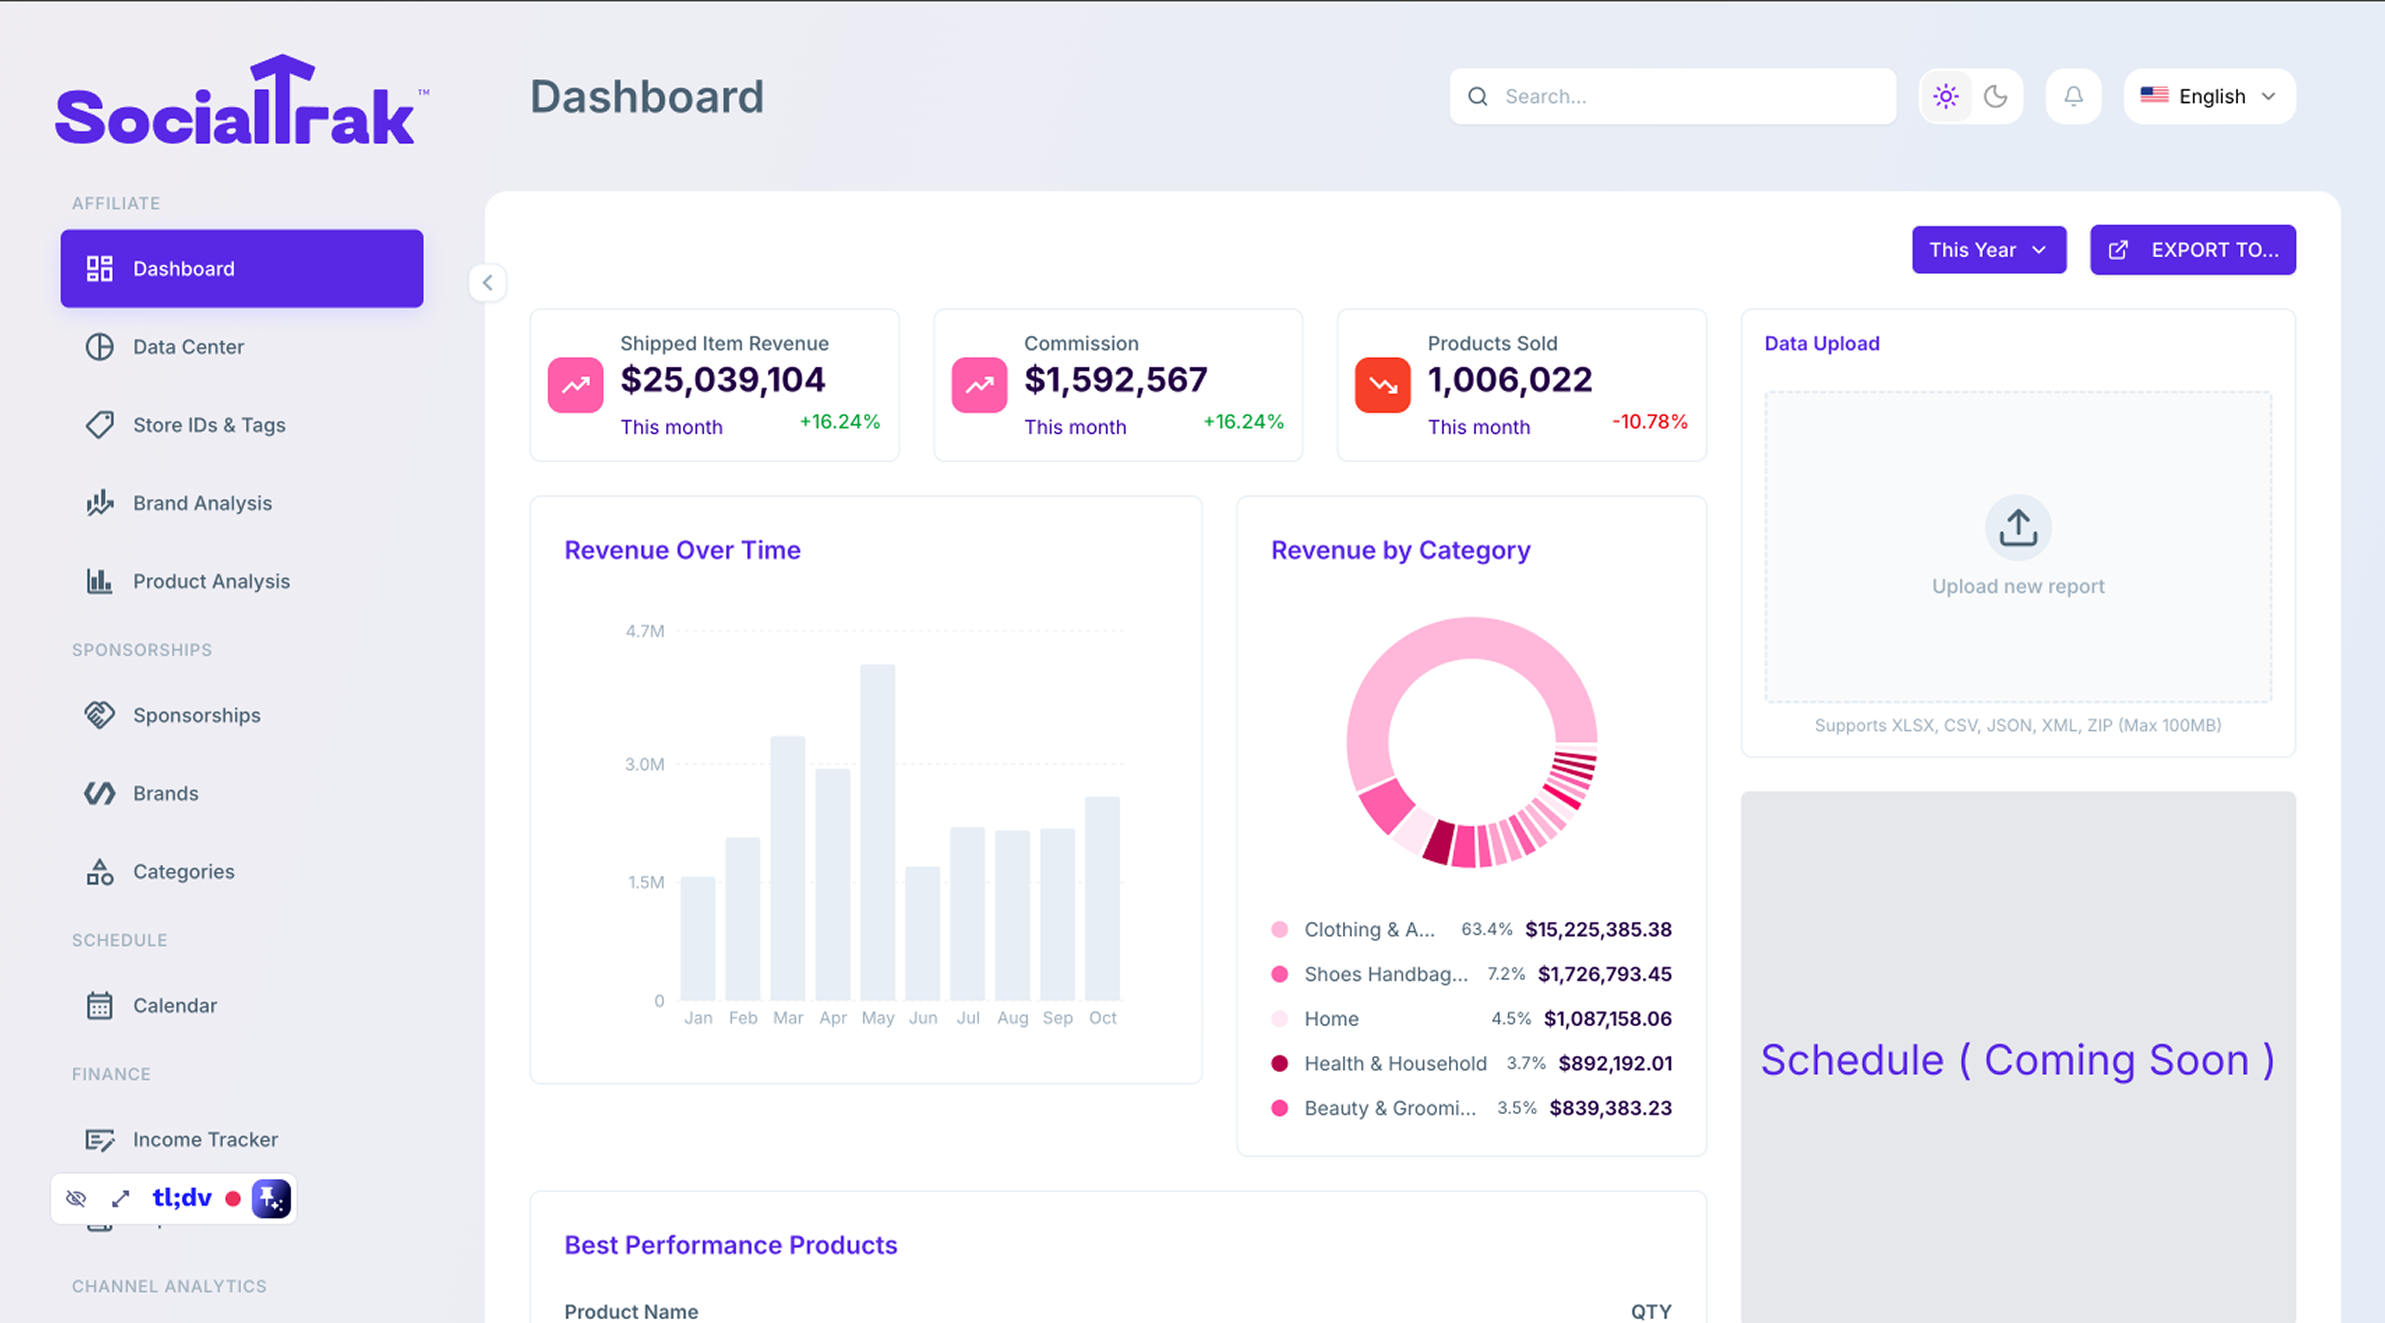Click the Product Analysis bar icon
The height and width of the screenshot is (1323, 2385).
point(99,581)
